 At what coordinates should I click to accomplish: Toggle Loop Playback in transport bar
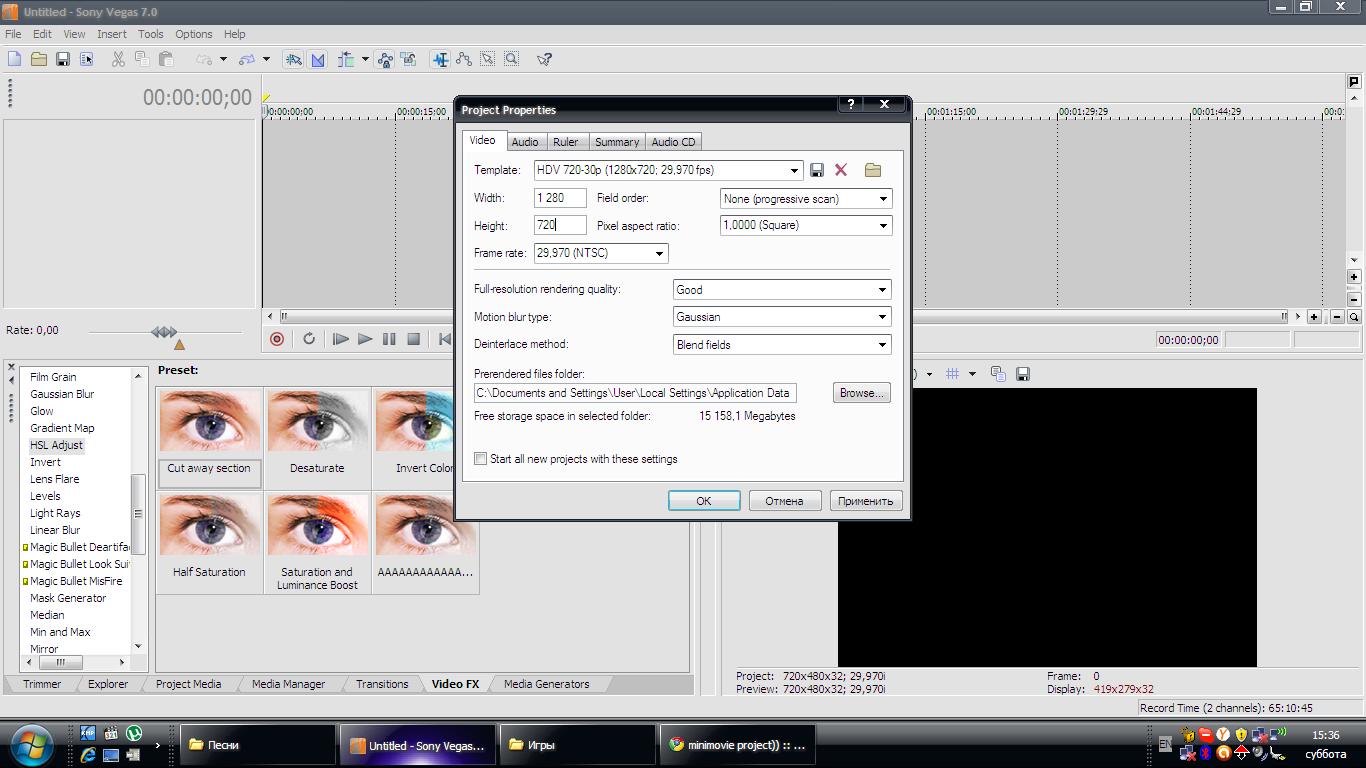pyautogui.click(x=309, y=339)
